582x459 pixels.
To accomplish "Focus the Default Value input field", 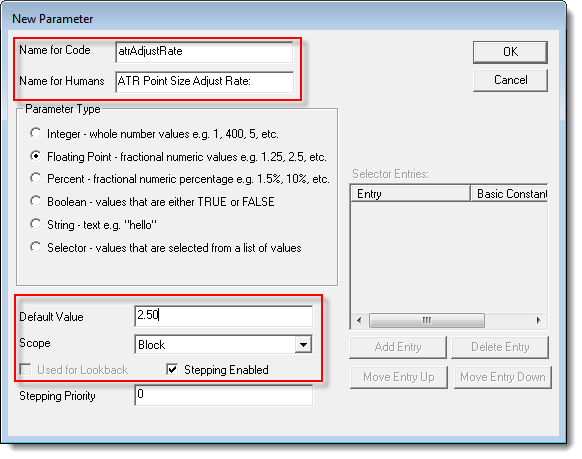I will [223, 316].
